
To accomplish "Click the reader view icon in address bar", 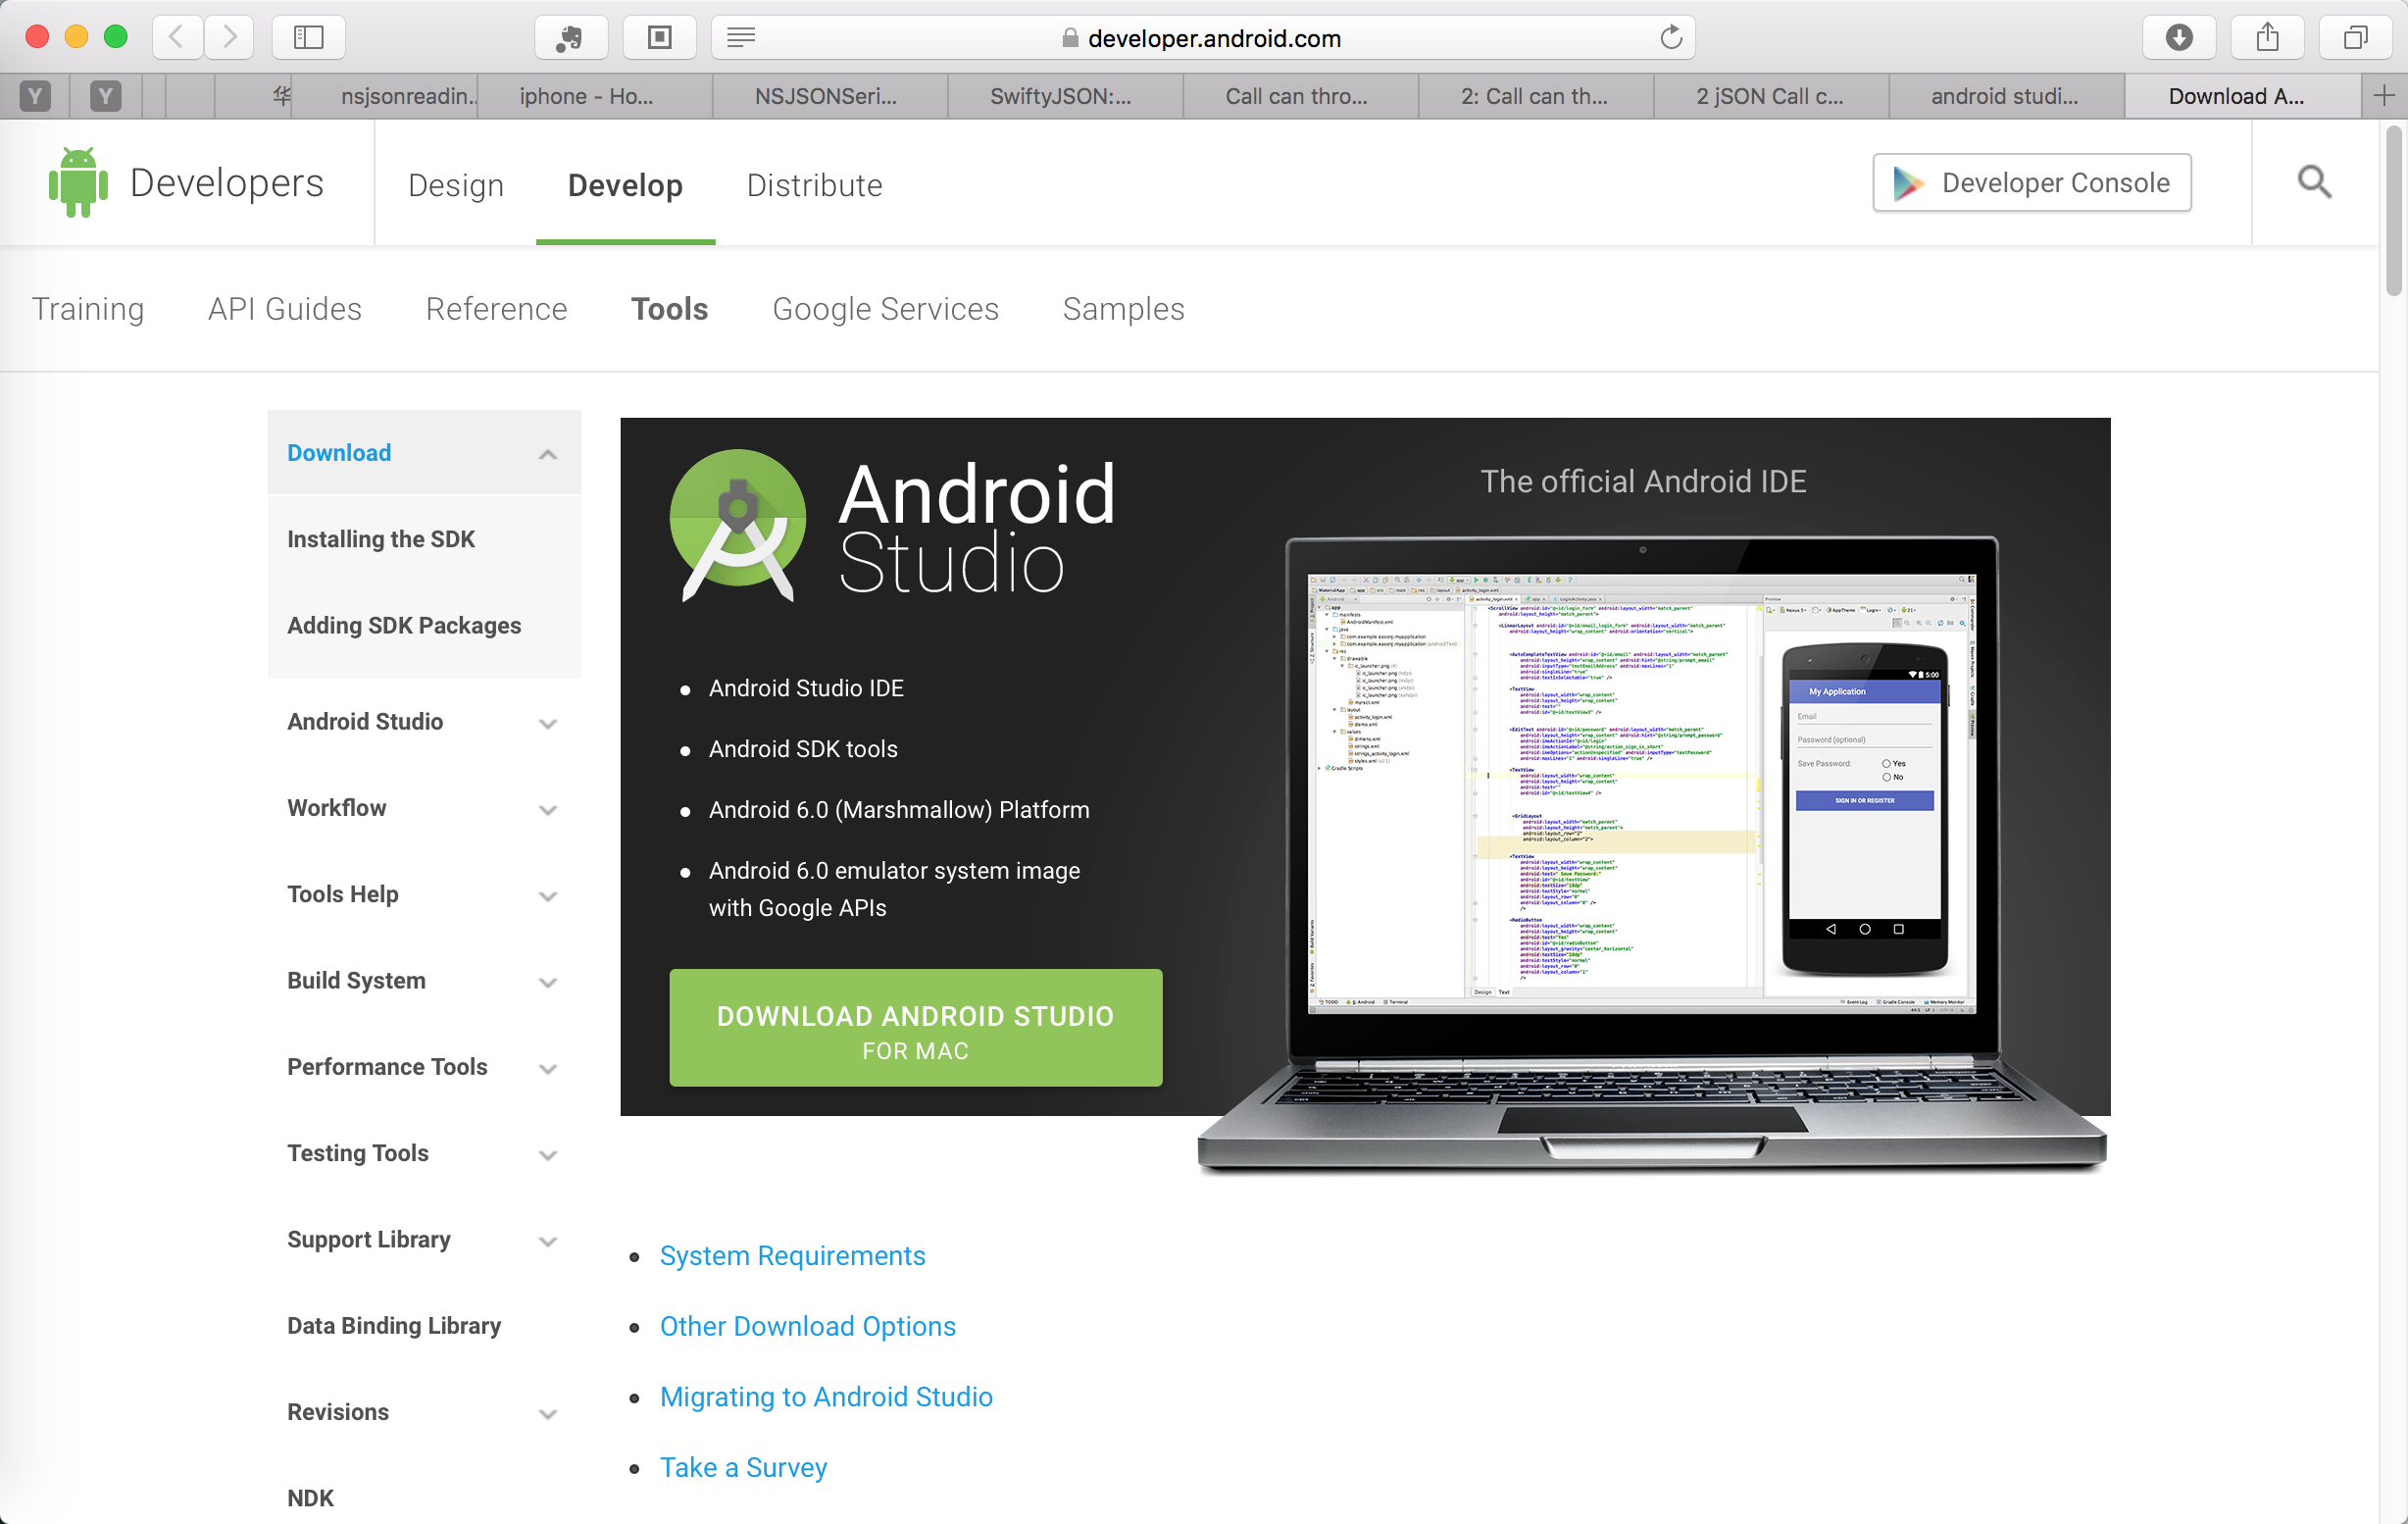I will click(742, 37).
